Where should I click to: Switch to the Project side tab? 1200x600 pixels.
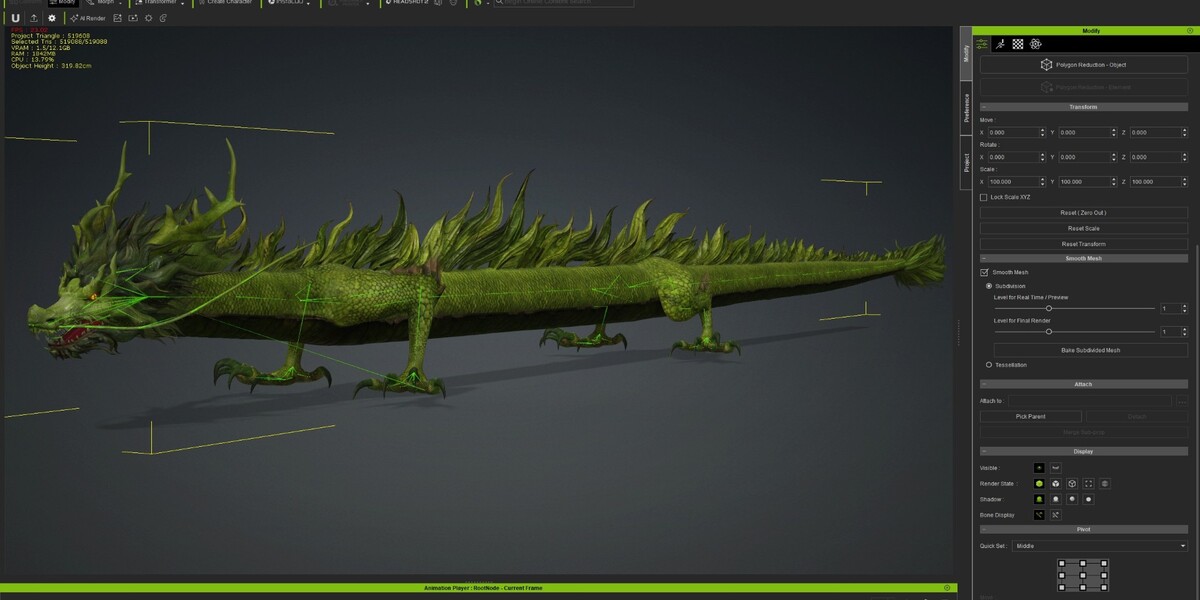point(966,162)
